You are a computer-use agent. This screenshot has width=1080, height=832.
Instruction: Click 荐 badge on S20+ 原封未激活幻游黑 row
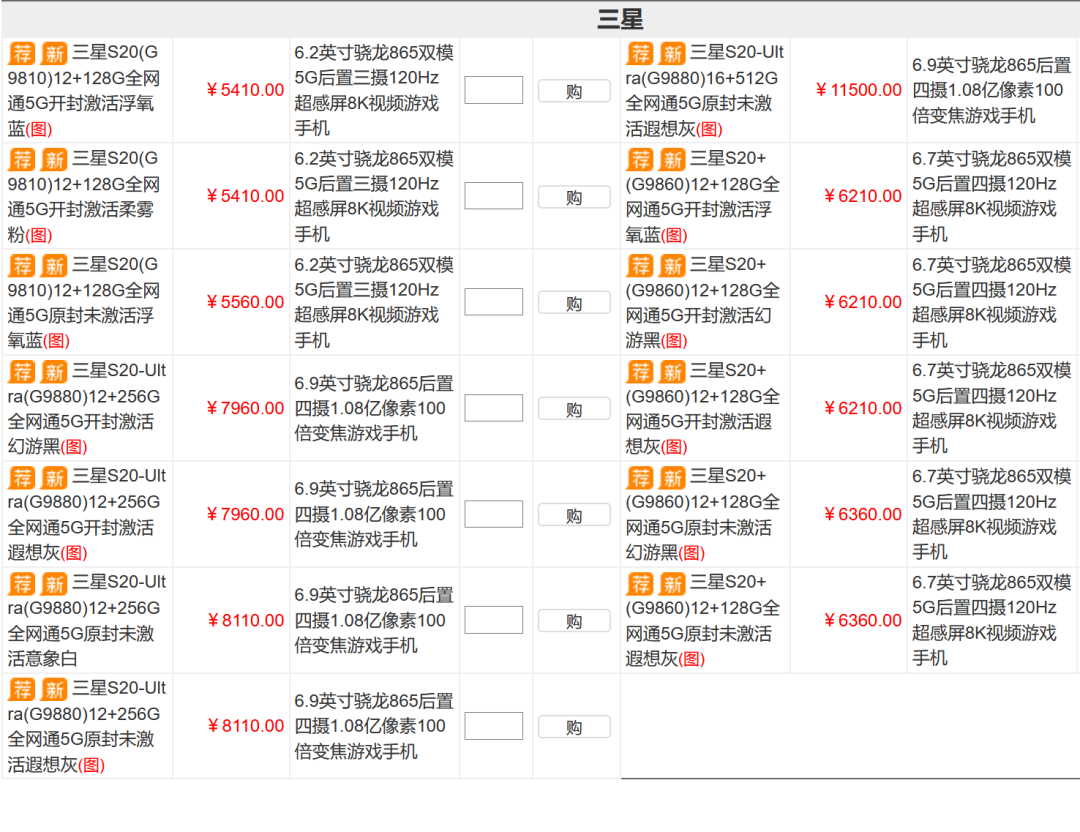640,477
